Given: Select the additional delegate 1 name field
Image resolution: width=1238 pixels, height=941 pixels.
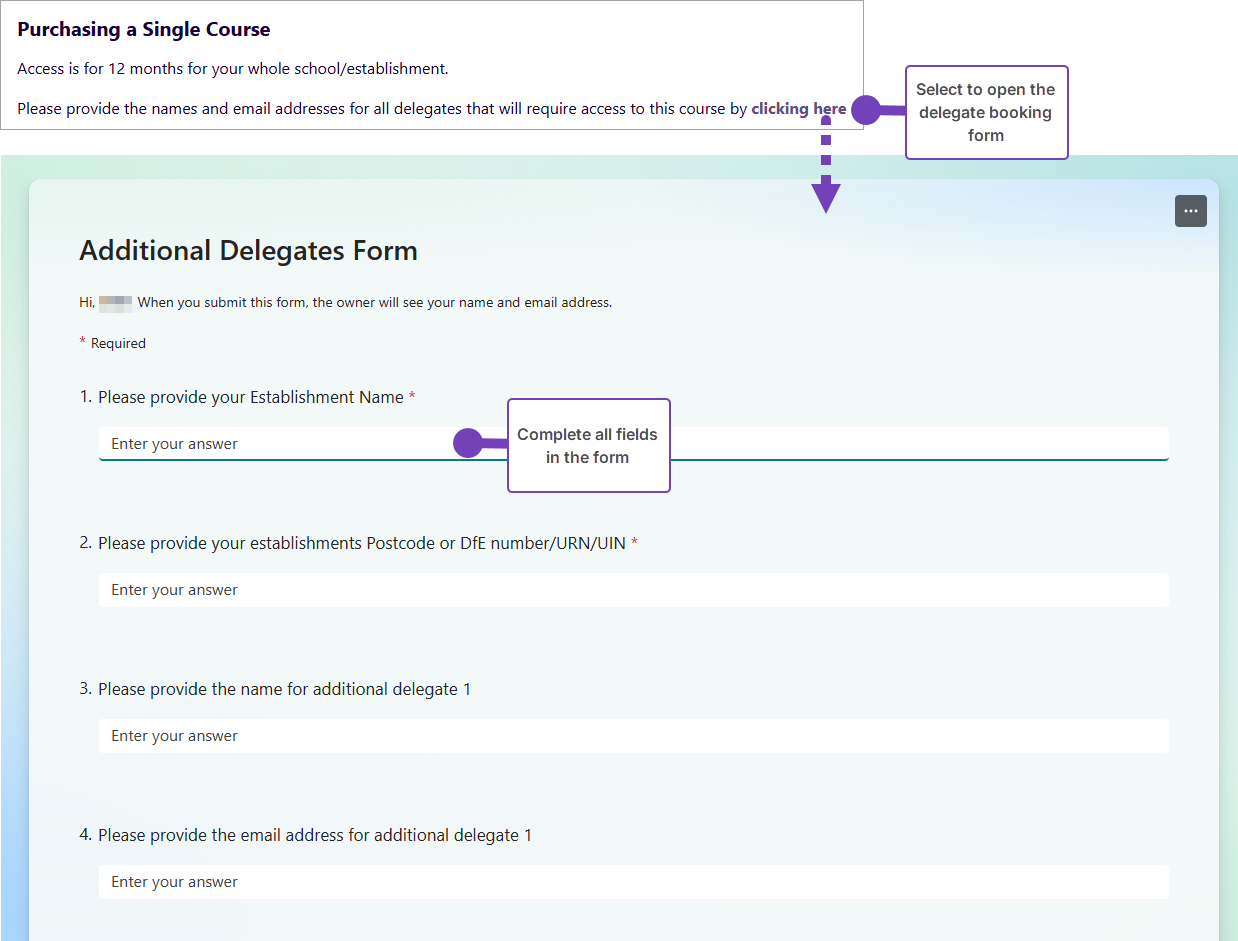Looking at the screenshot, I should click(633, 736).
